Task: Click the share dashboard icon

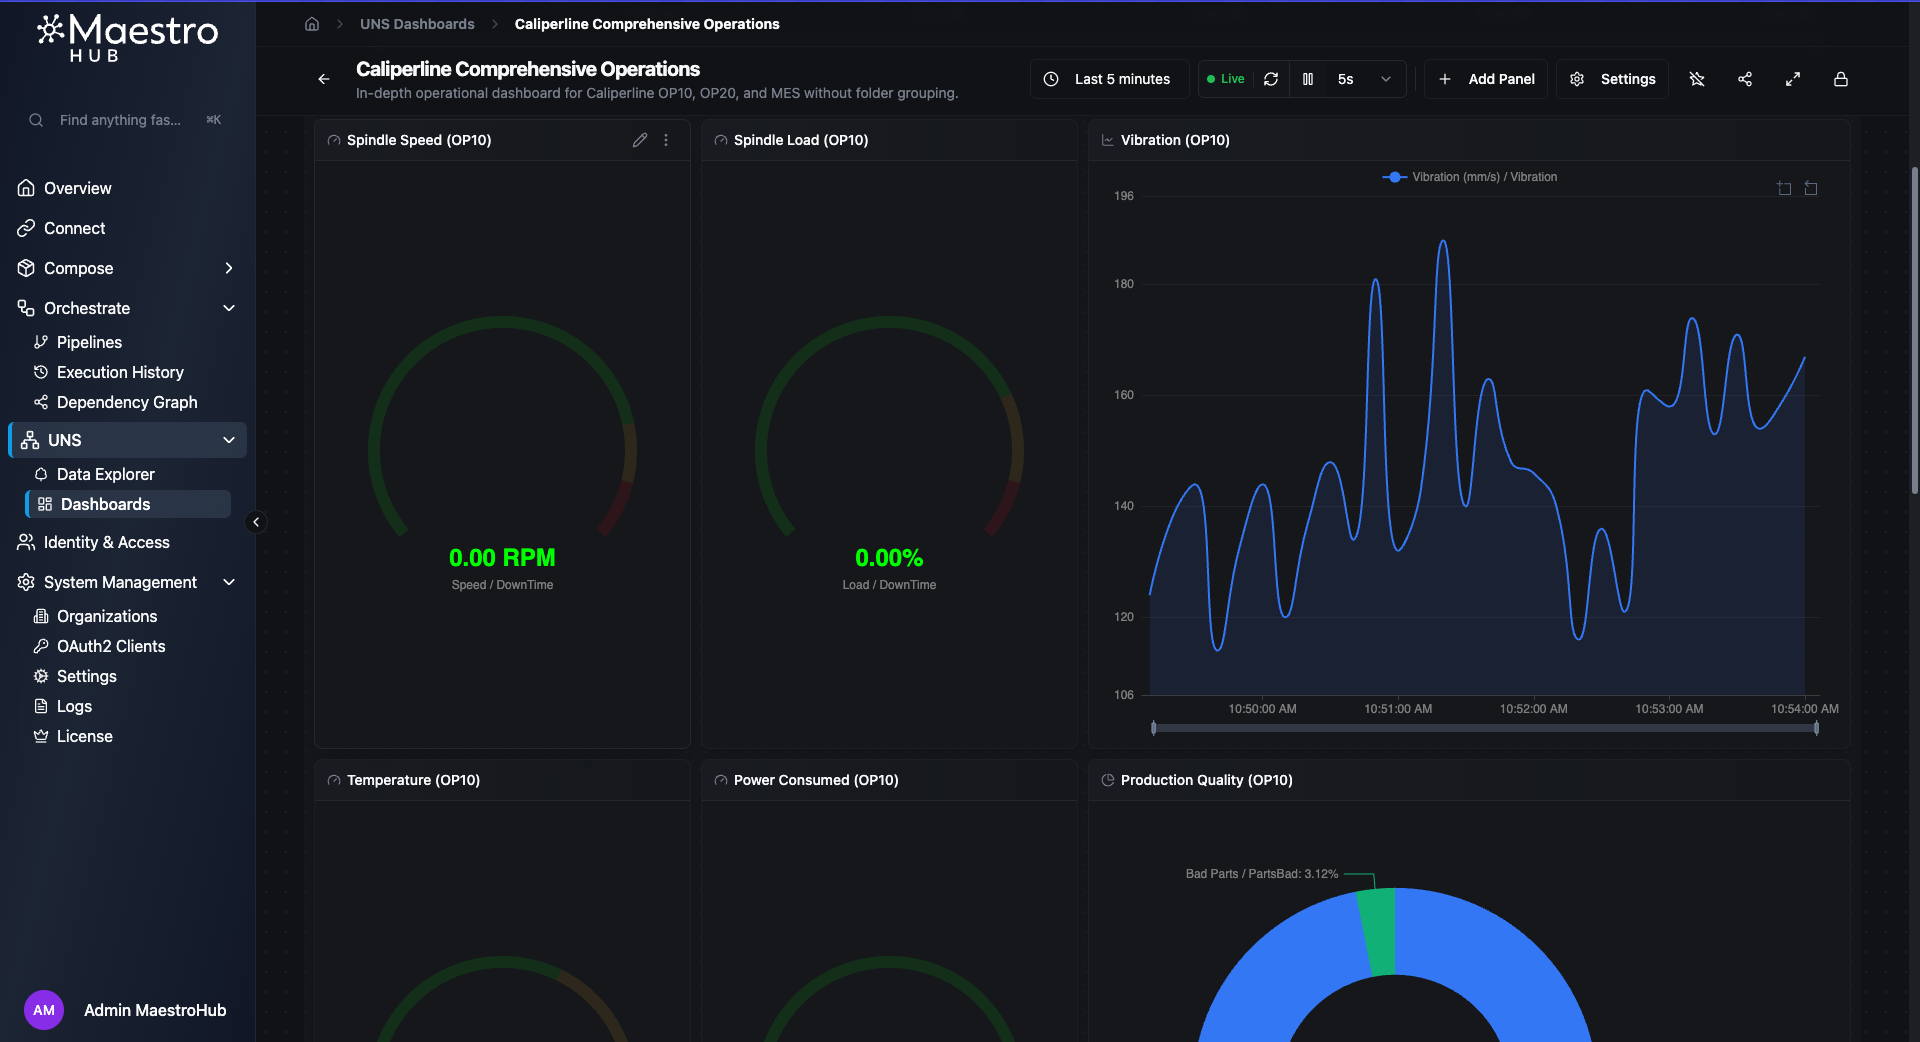Action: tap(1745, 79)
